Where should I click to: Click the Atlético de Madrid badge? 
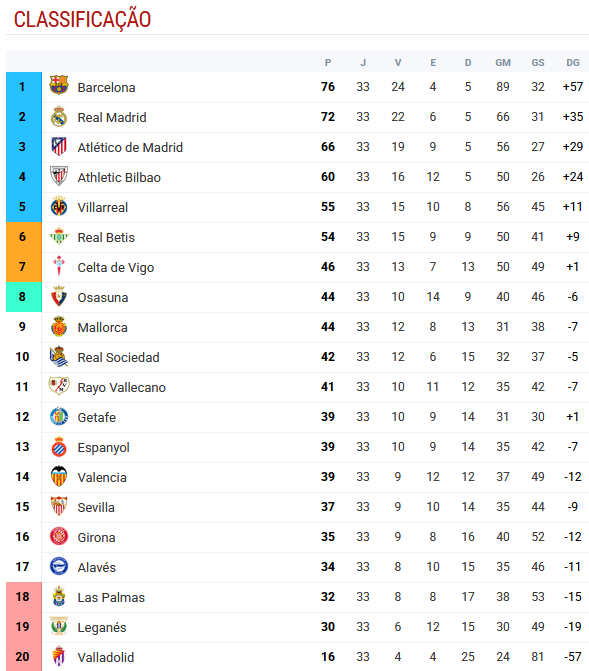point(59,146)
